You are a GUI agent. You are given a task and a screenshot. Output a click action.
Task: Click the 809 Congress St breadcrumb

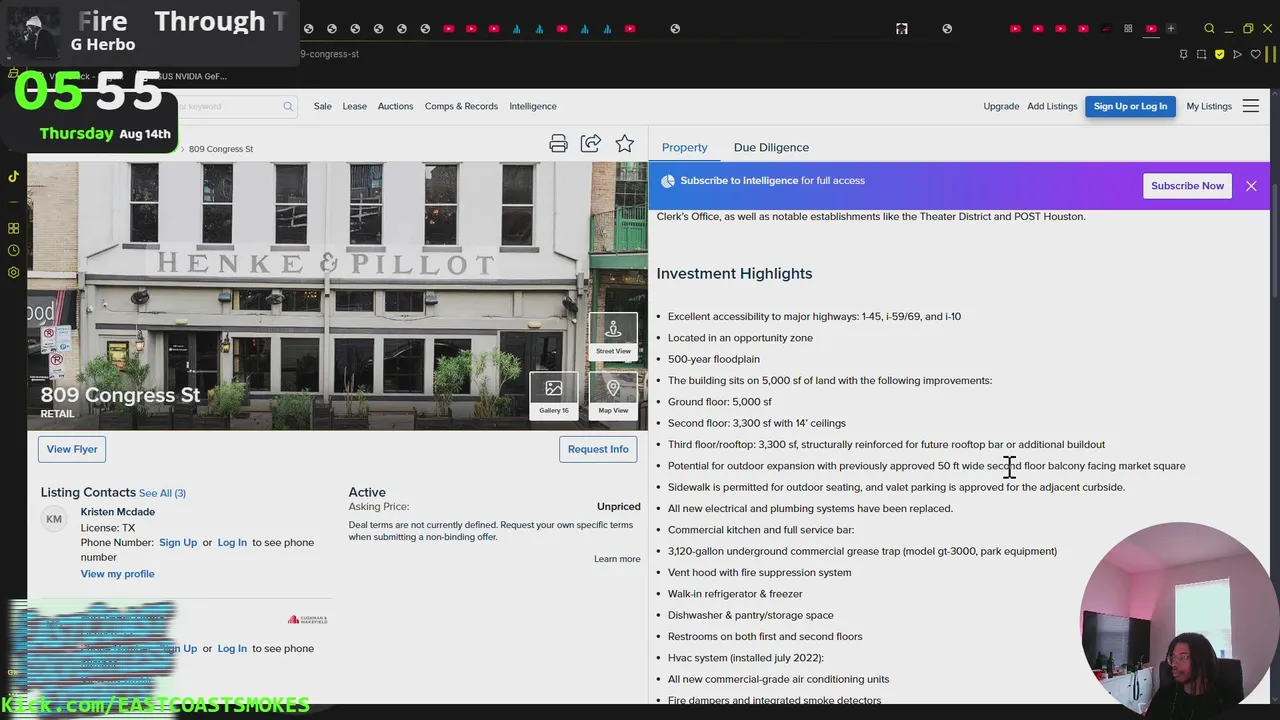coord(221,149)
